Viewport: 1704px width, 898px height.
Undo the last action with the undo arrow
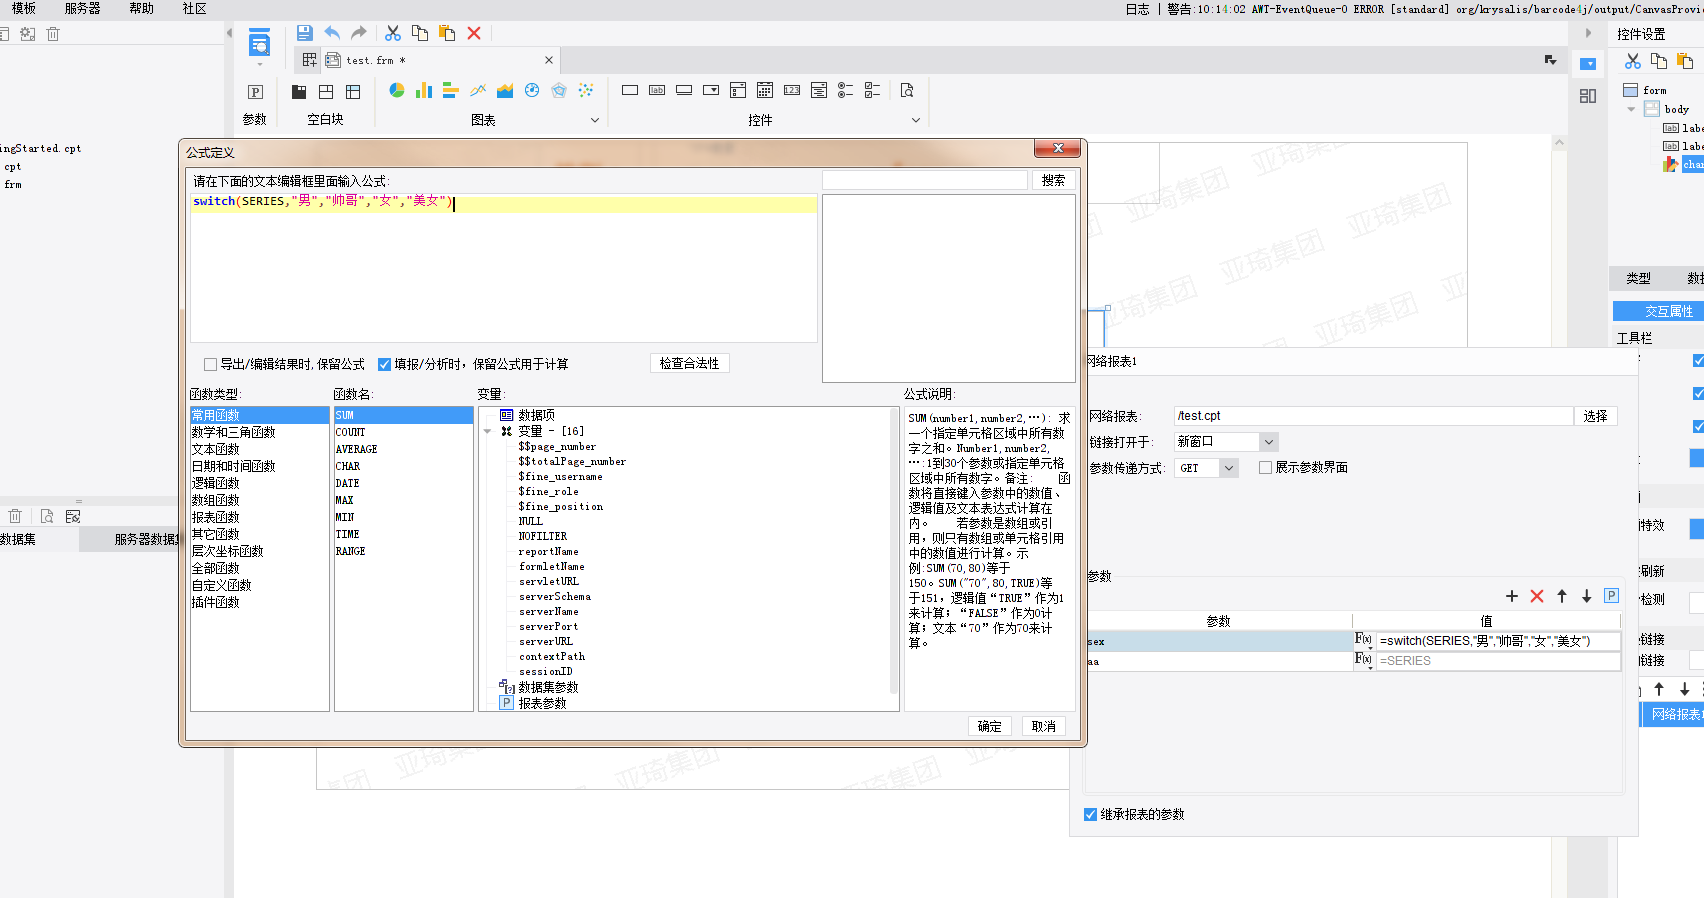331,33
